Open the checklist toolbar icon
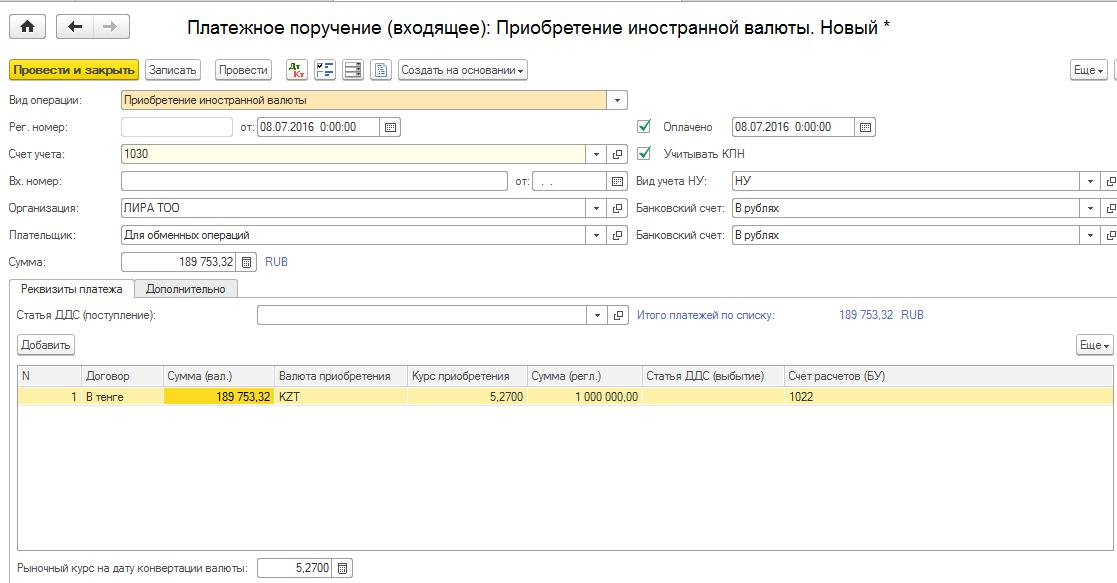The height and width of the screenshot is (583, 1117). coord(325,70)
